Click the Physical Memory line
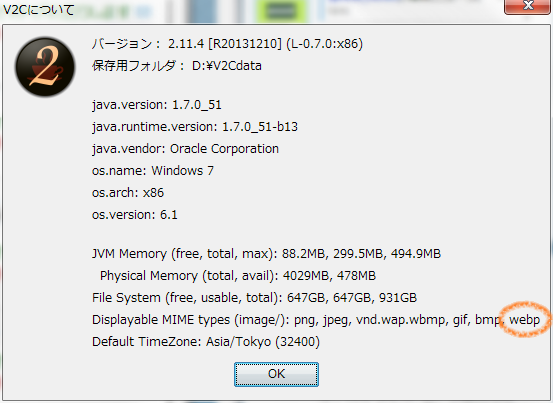 (238, 276)
